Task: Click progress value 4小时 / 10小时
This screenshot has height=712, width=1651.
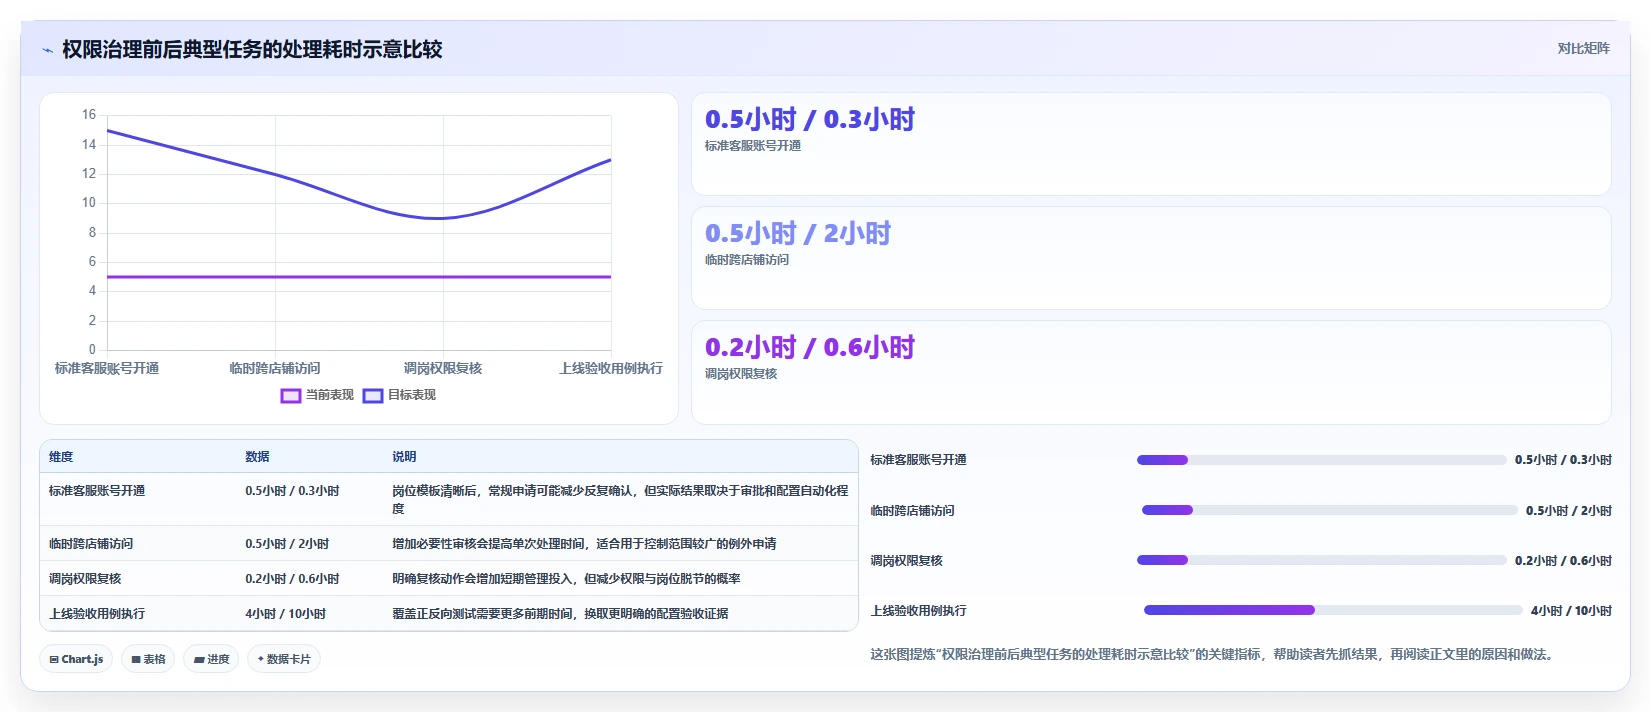Action: (1571, 610)
